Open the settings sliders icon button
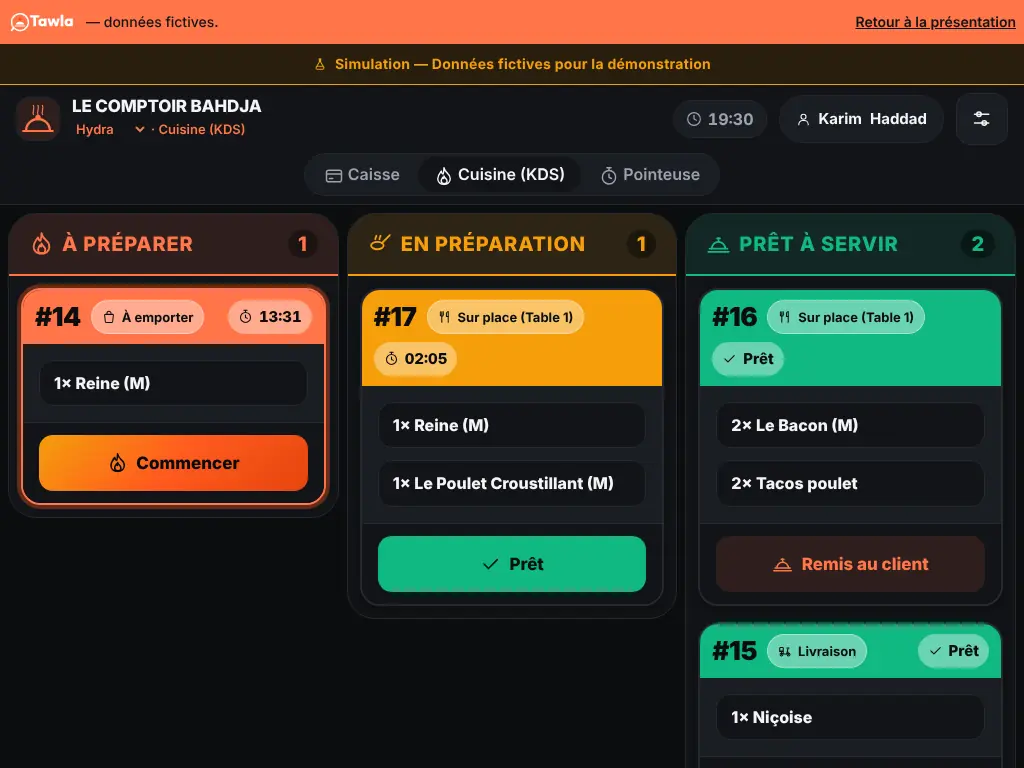This screenshot has width=1024, height=768. (x=982, y=119)
